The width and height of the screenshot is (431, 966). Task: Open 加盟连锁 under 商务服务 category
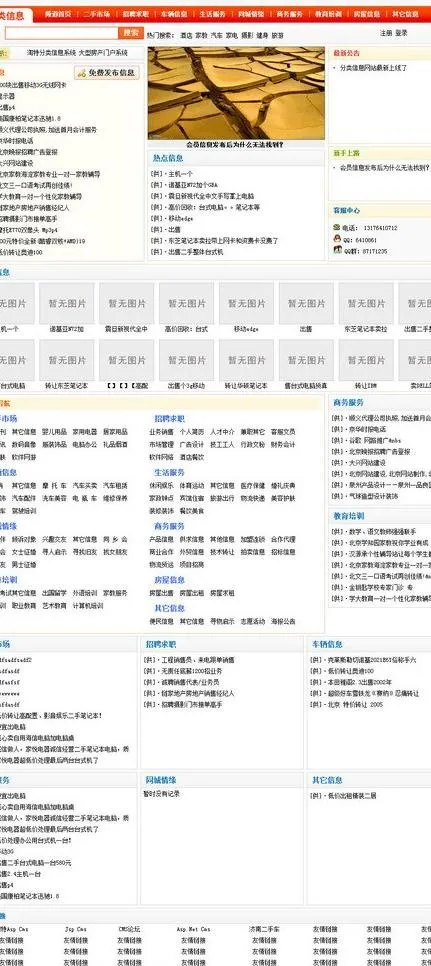(252, 539)
